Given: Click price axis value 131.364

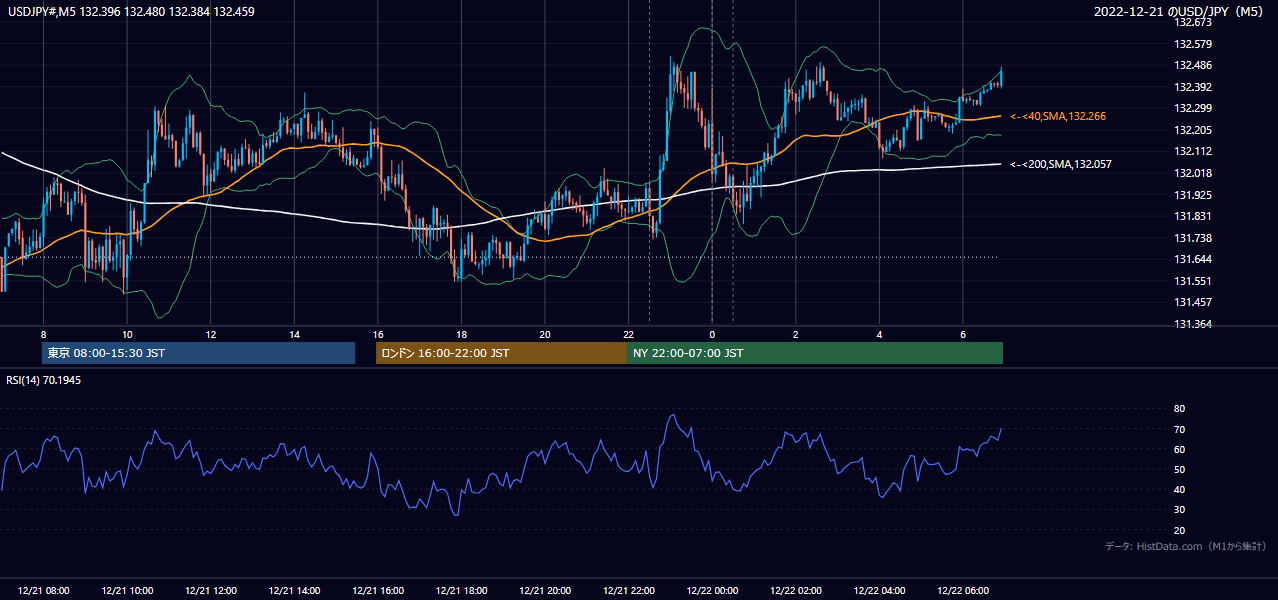Looking at the screenshot, I should point(1192,324).
